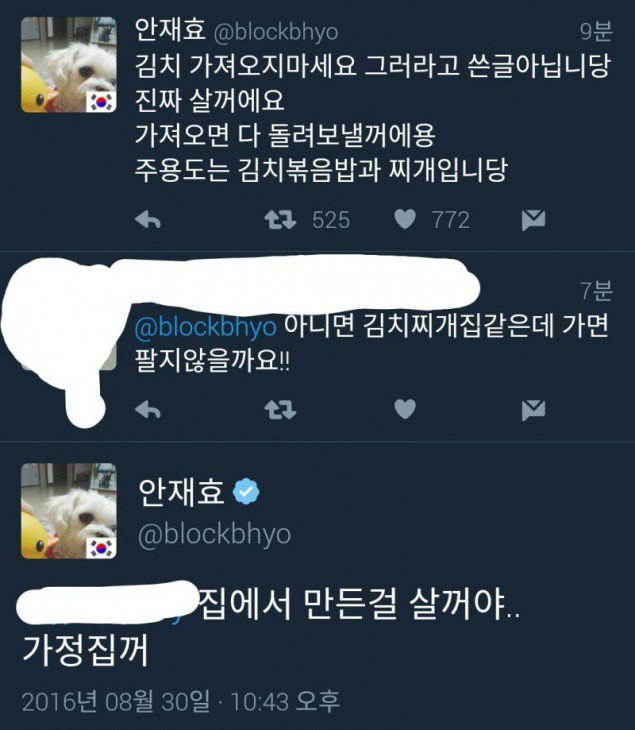The width and height of the screenshot is (635, 730).
Task: Tap the @blockbhyo handle in top tweet
Action: 276,32
